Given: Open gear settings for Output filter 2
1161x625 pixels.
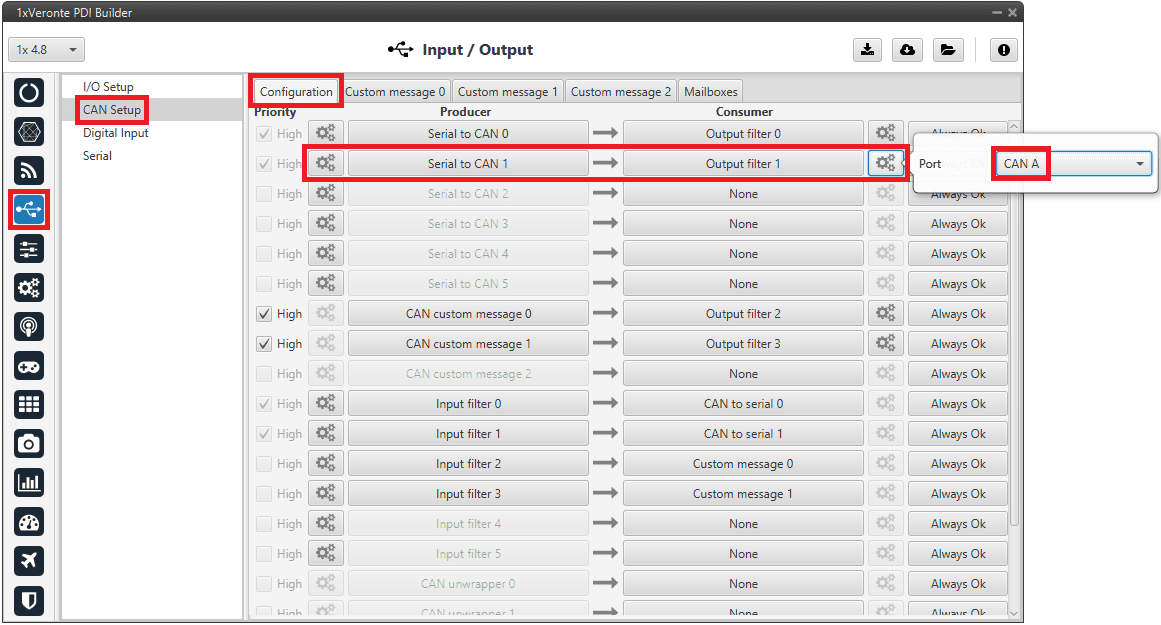Looking at the screenshot, I should pyautogui.click(x=885, y=314).
